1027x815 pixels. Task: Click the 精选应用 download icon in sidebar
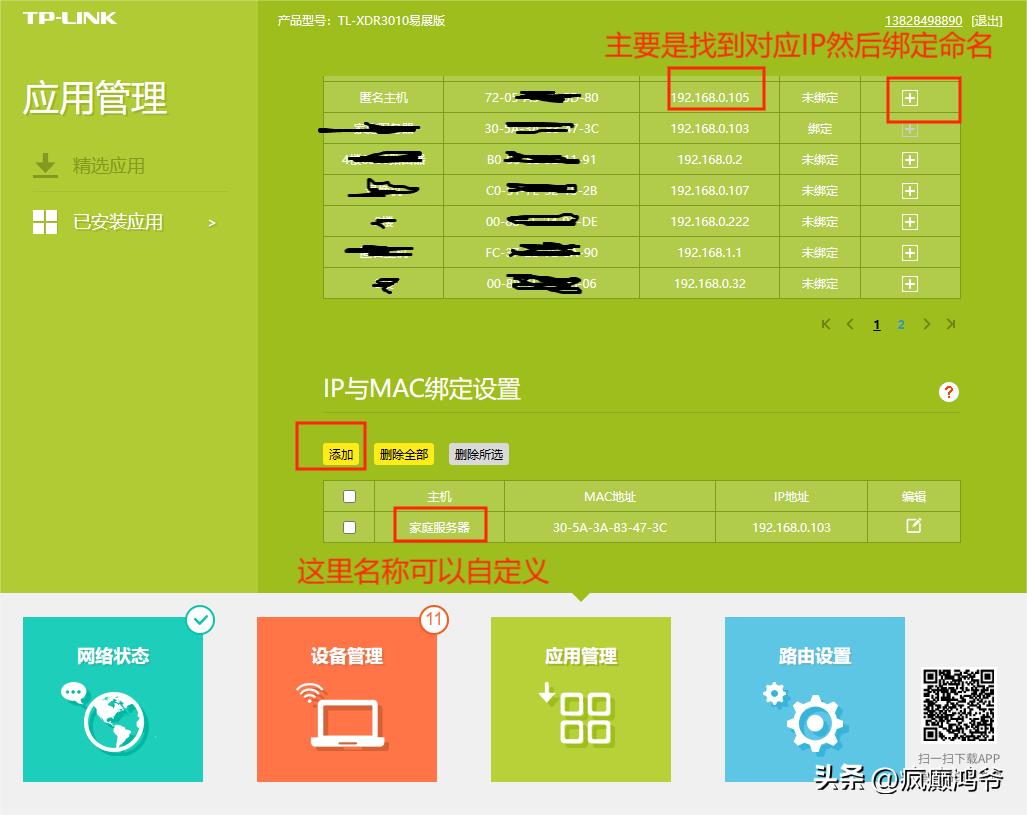pyautogui.click(x=45, y=167)
